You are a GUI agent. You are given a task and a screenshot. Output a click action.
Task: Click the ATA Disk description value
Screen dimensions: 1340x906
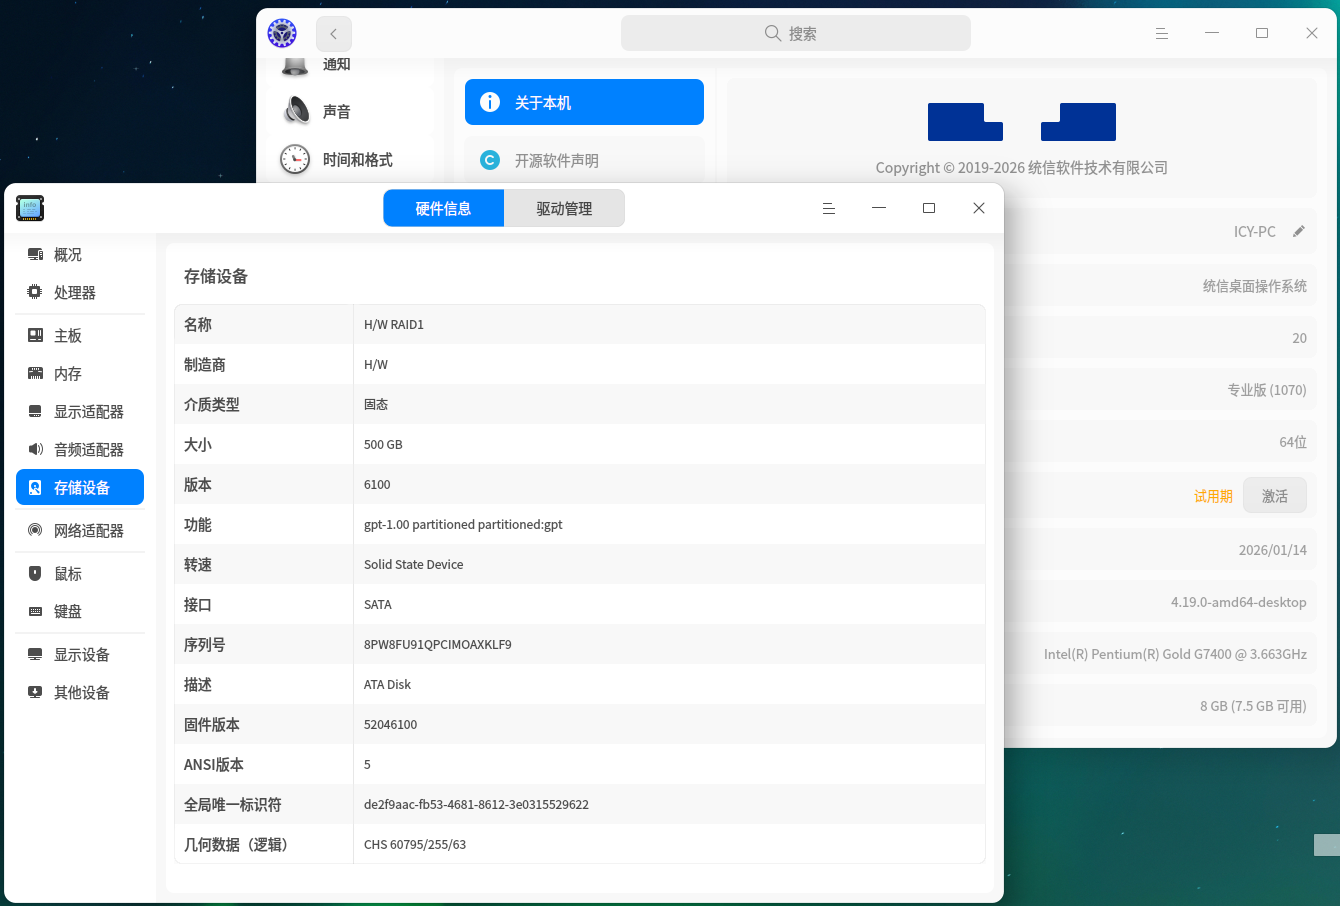(x=387, y=685)
